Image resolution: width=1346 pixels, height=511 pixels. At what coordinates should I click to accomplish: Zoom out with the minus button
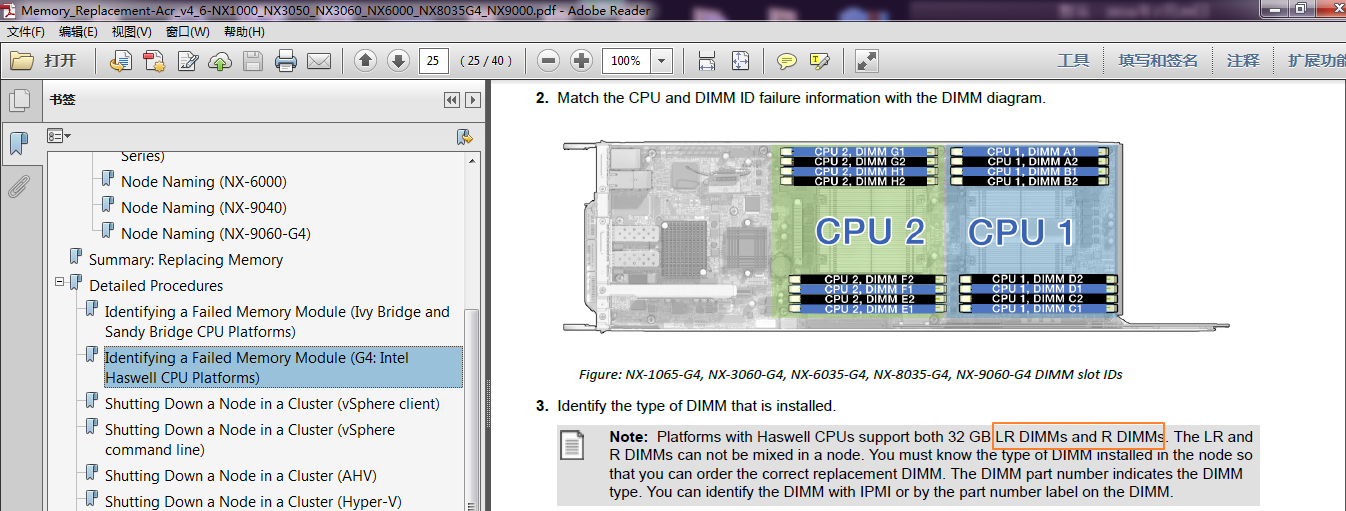548,61
